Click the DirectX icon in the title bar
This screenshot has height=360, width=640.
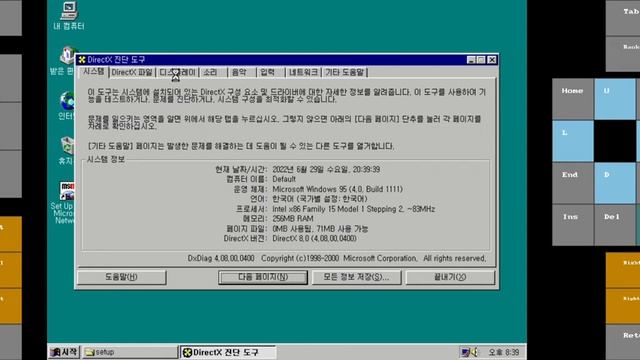(82, 60)
